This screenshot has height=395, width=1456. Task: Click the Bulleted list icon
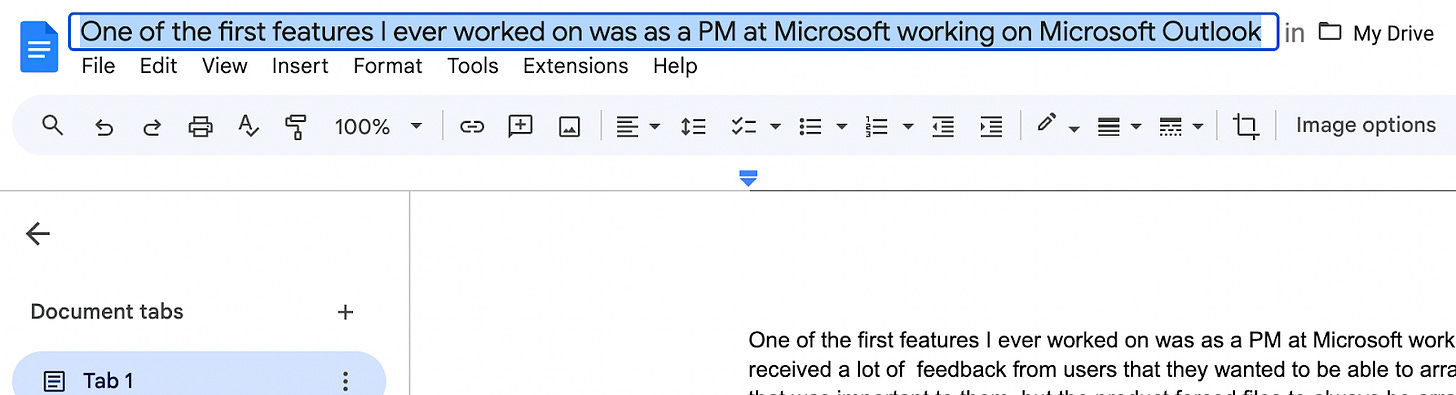810,127
